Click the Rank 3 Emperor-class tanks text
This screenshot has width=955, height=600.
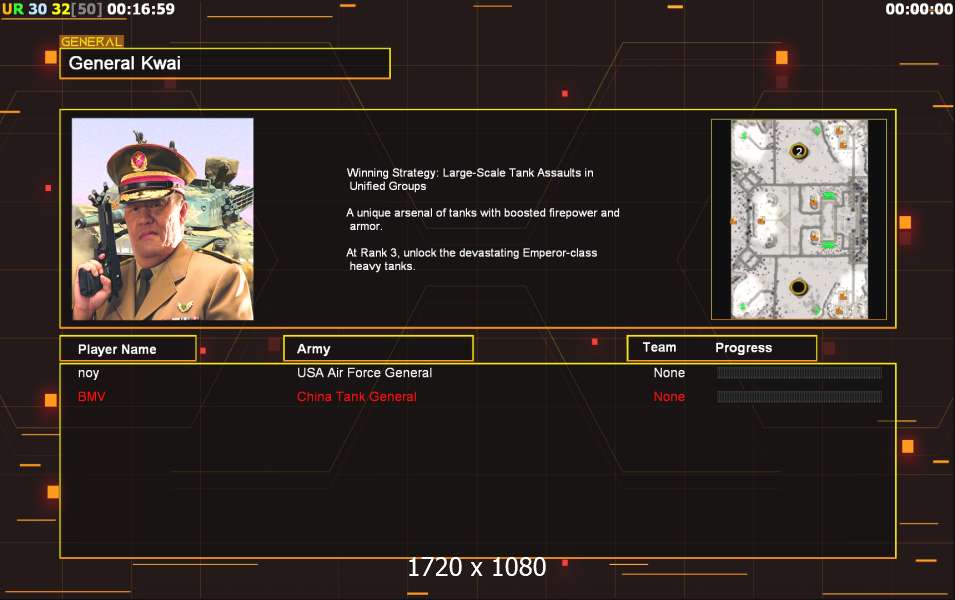tap(471, 259)
